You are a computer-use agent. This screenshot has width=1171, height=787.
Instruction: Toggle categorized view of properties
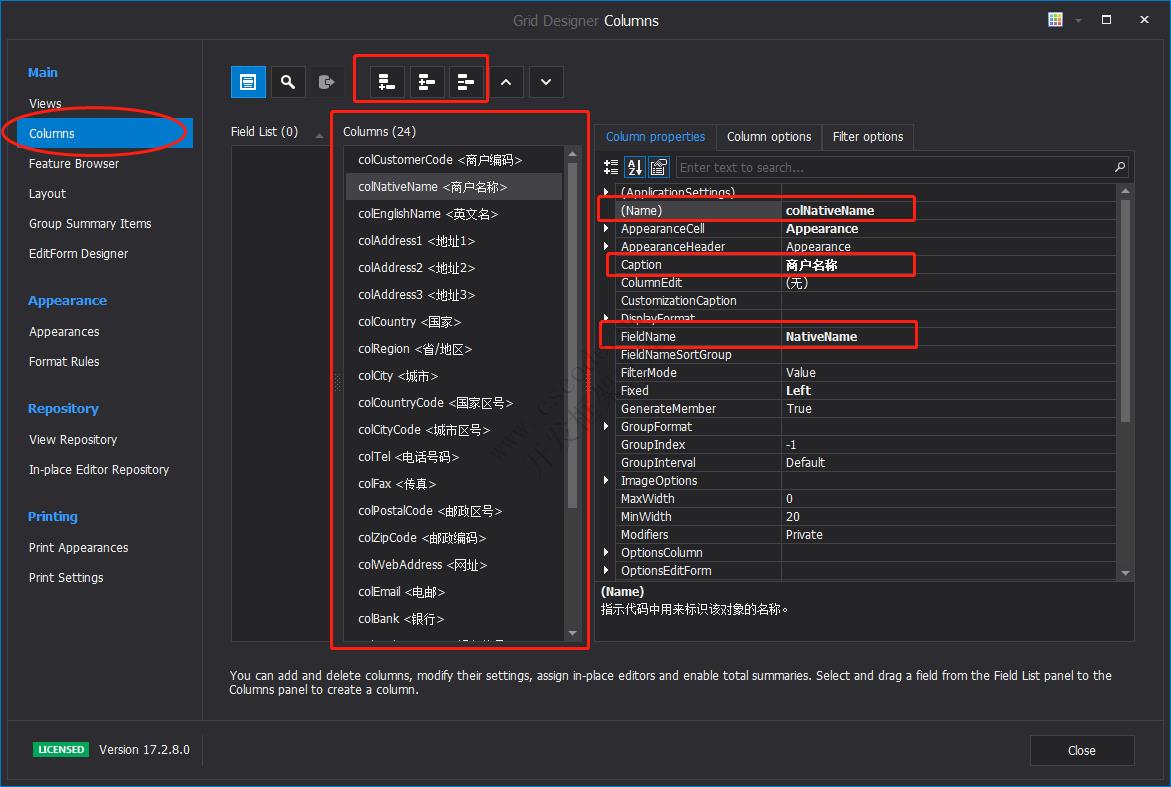pyautogui.click(x=614, y=167)
